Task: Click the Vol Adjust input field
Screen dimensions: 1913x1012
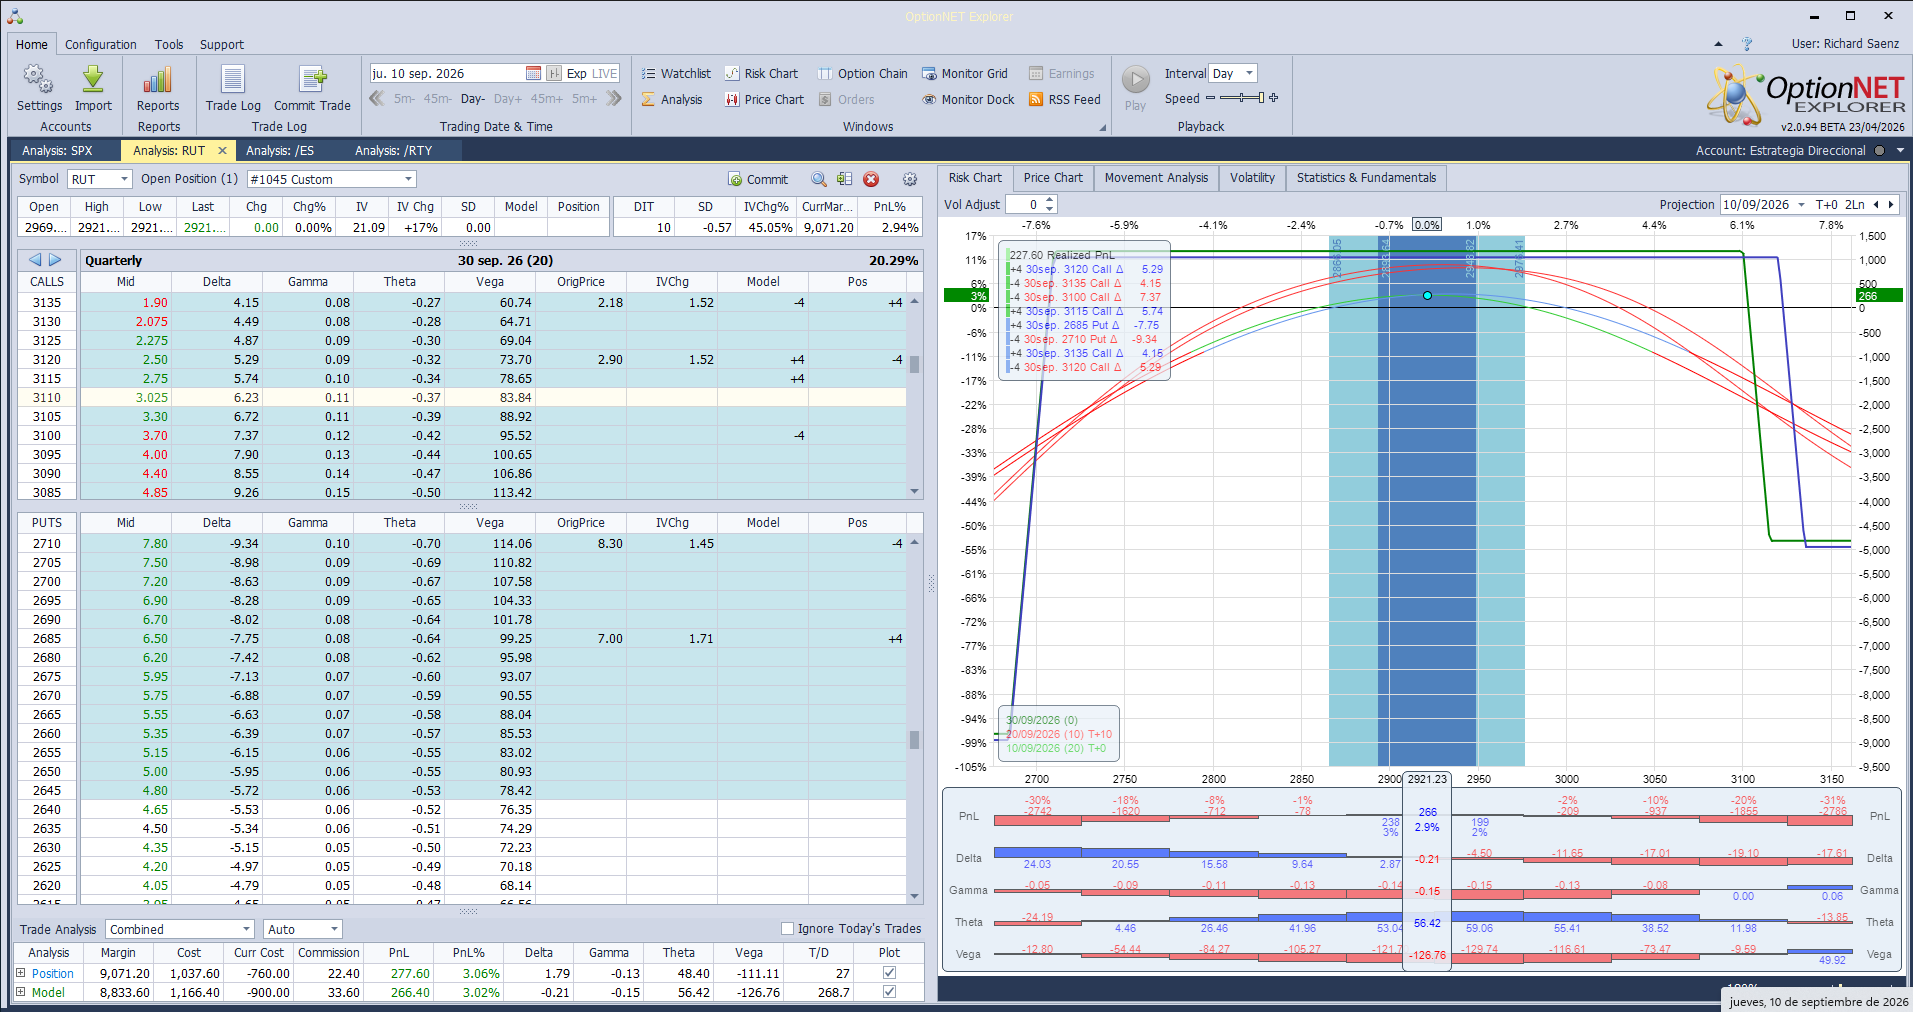Action: tap(1022, 204)
